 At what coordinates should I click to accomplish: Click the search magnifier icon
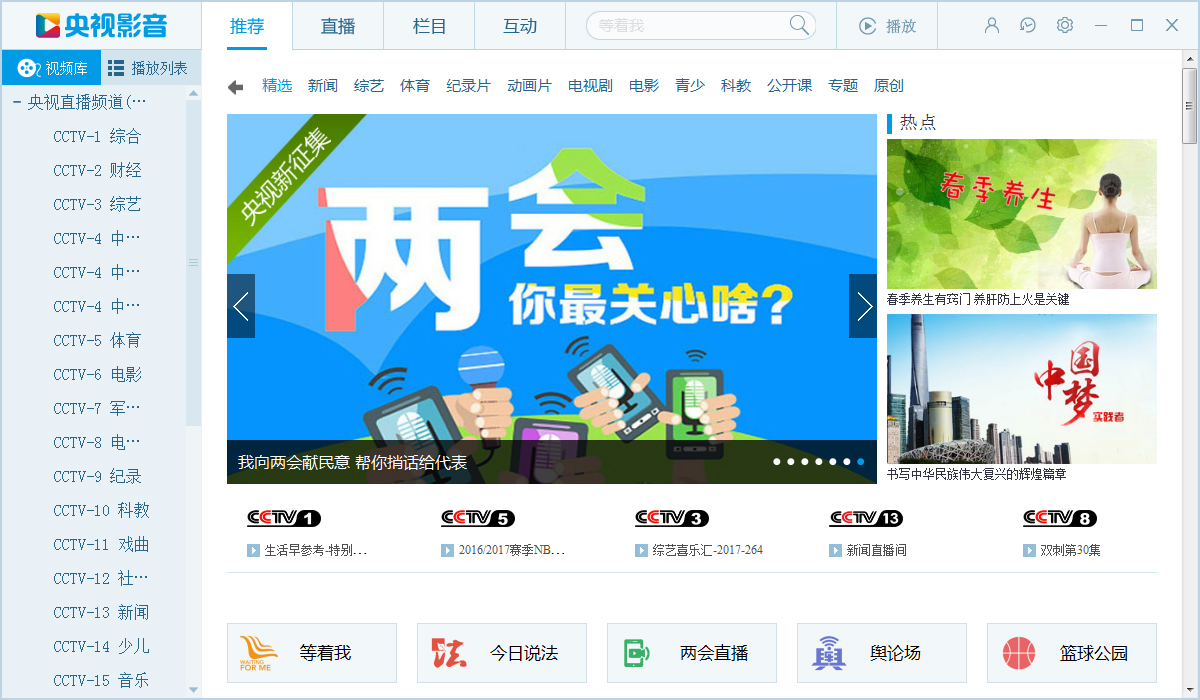[799, 25]
